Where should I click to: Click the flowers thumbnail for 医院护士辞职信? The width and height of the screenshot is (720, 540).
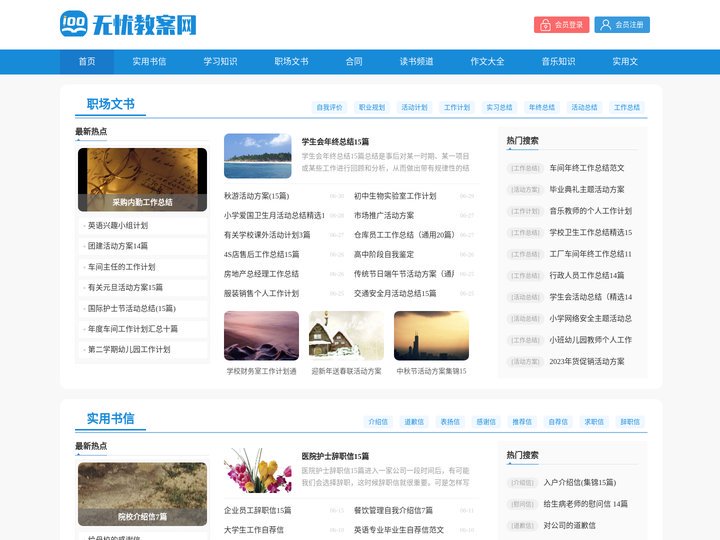(258, 471)
